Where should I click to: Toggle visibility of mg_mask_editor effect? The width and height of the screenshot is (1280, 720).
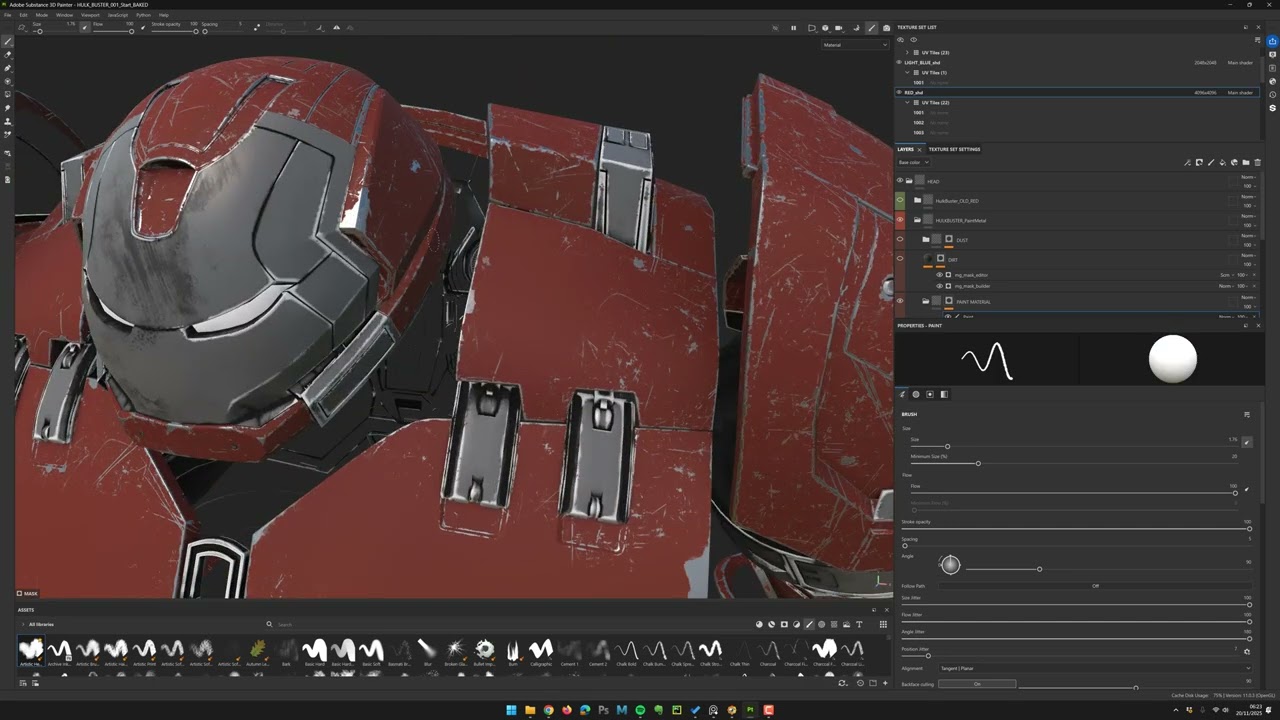point(939,274)
